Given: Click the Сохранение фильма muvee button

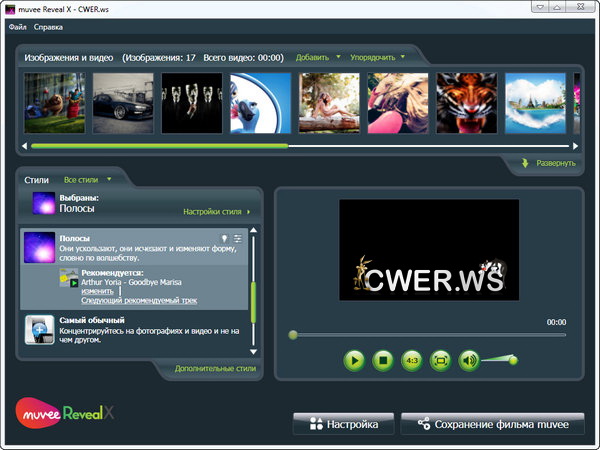Looking at the screenshot, I should point(492,424).
